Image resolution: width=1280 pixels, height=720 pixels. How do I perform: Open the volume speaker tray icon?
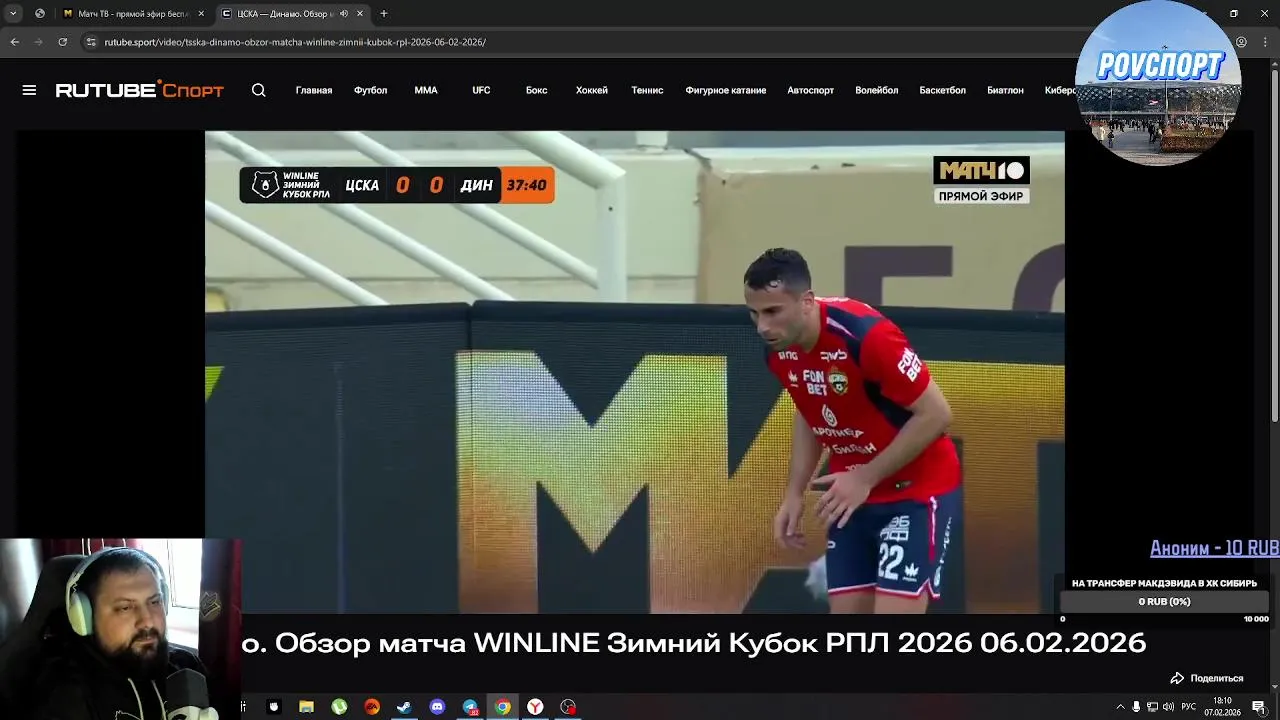tap(1168, 707)
